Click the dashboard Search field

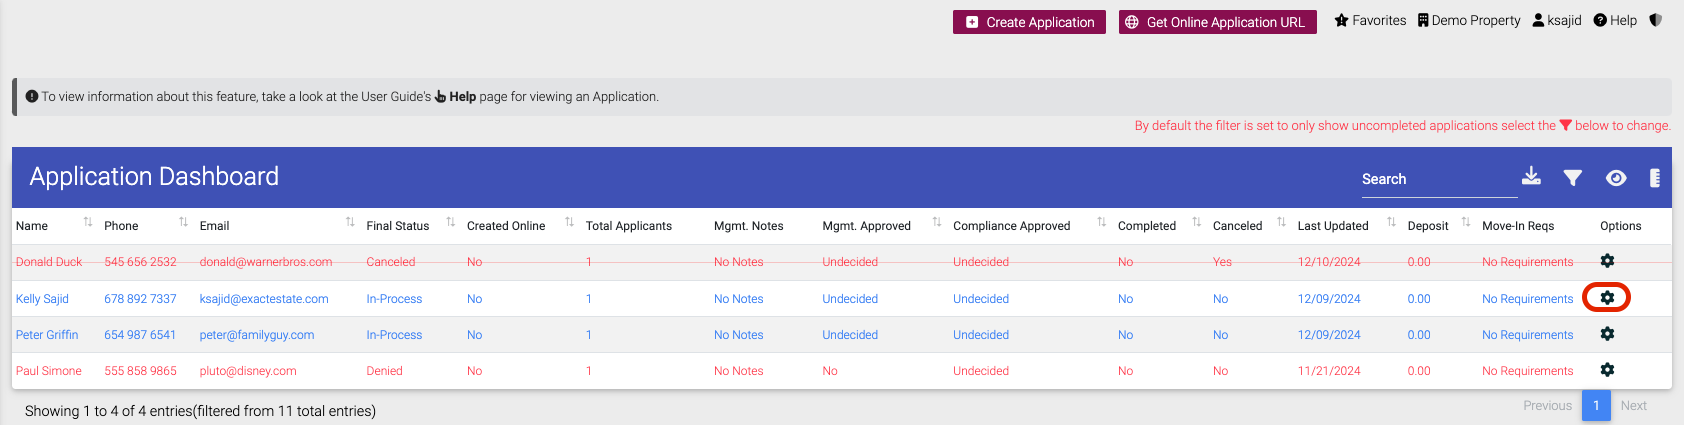(x=1439, y=179)
